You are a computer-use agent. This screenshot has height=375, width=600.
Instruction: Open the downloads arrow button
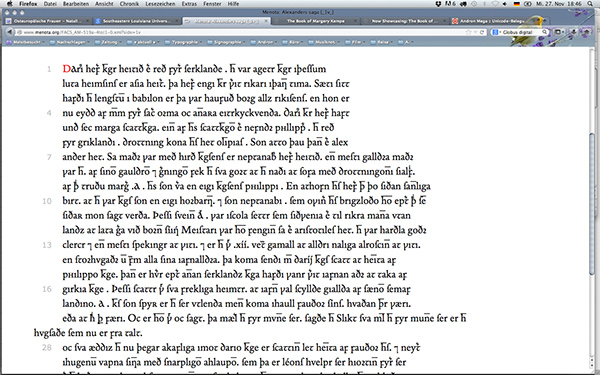pyautogui.click(x=573, y=32)
